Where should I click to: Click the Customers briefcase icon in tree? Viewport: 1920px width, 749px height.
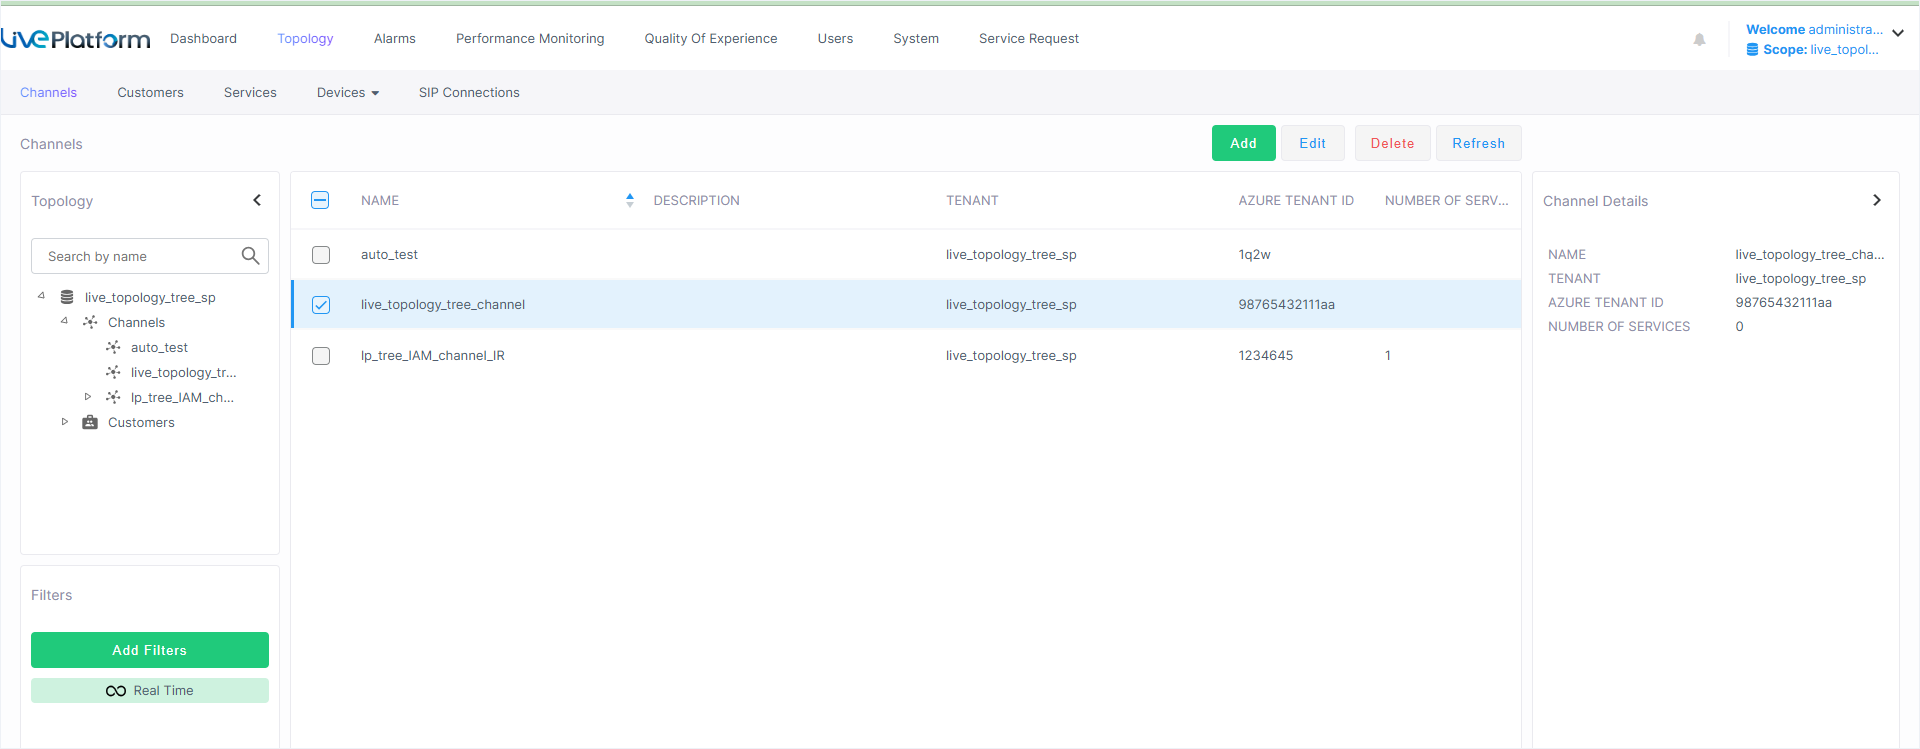(90, 422)
